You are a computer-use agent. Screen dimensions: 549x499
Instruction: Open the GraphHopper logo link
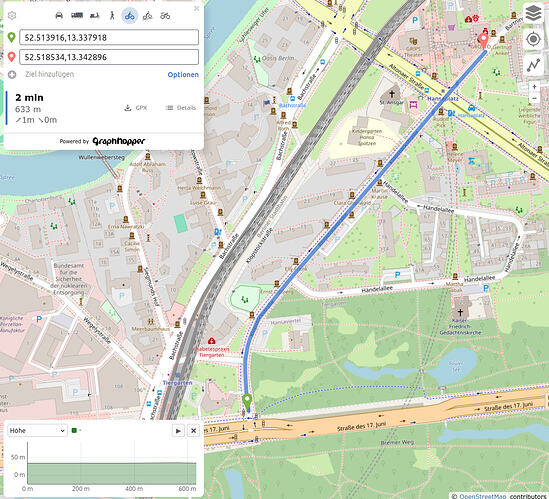(119, 141)
